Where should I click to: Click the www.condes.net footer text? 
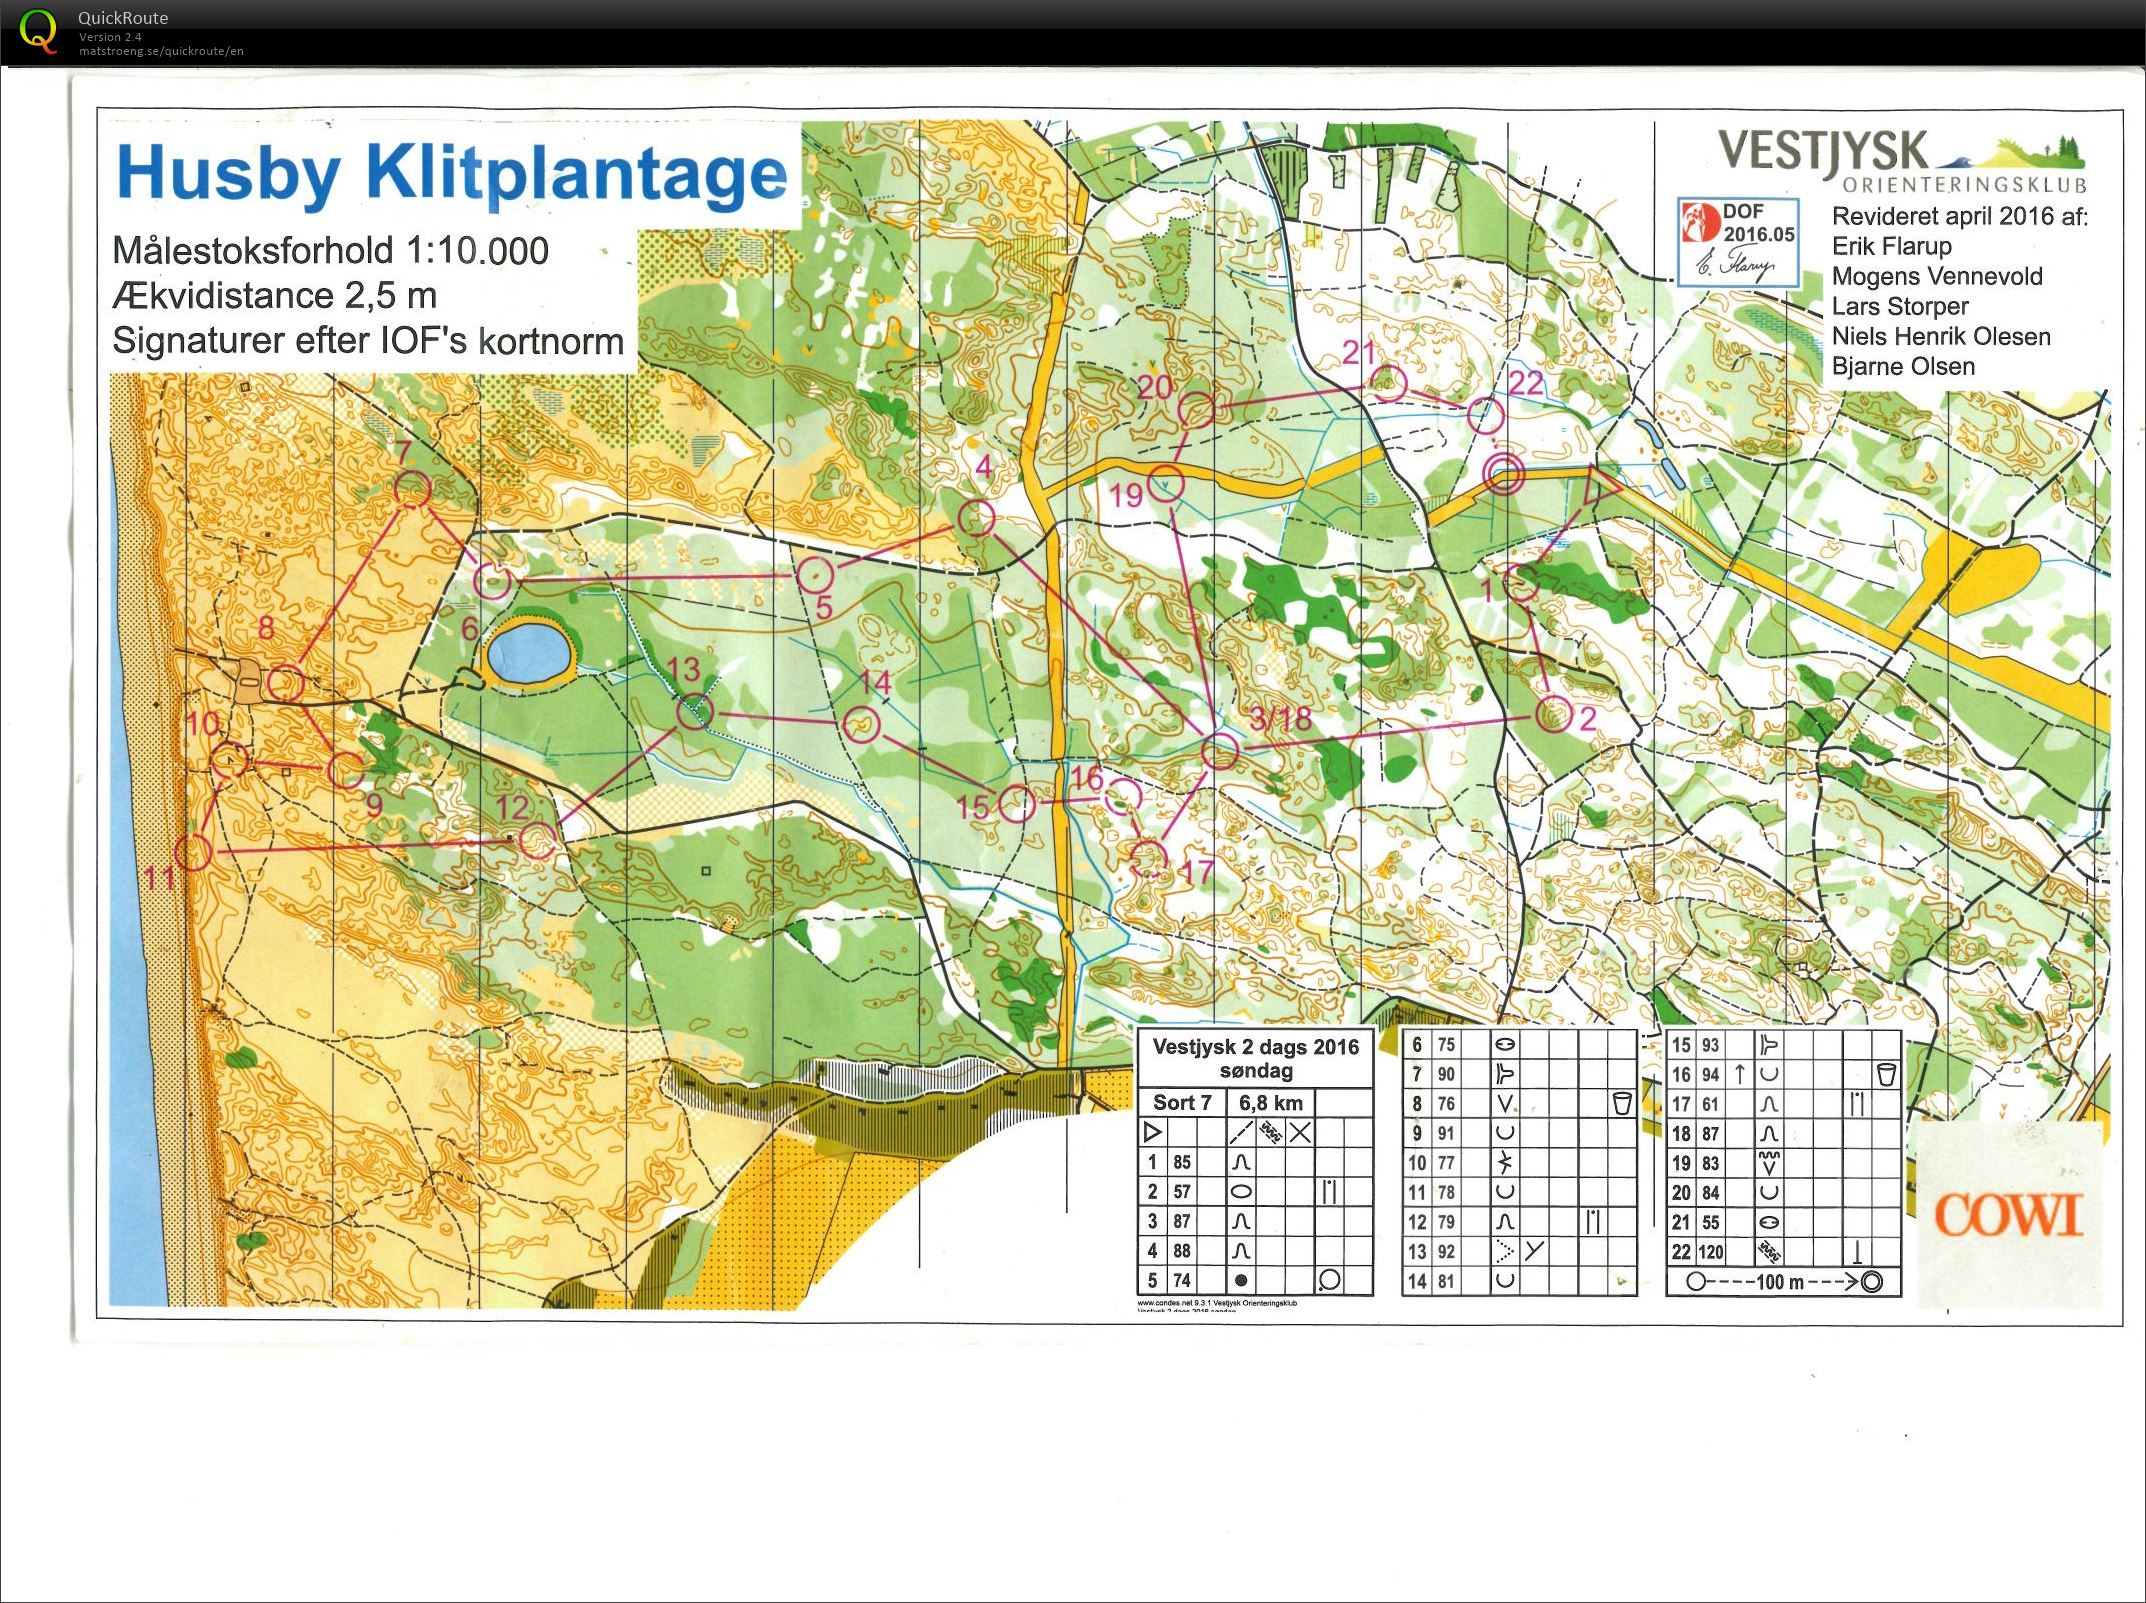(1217, 1303)
